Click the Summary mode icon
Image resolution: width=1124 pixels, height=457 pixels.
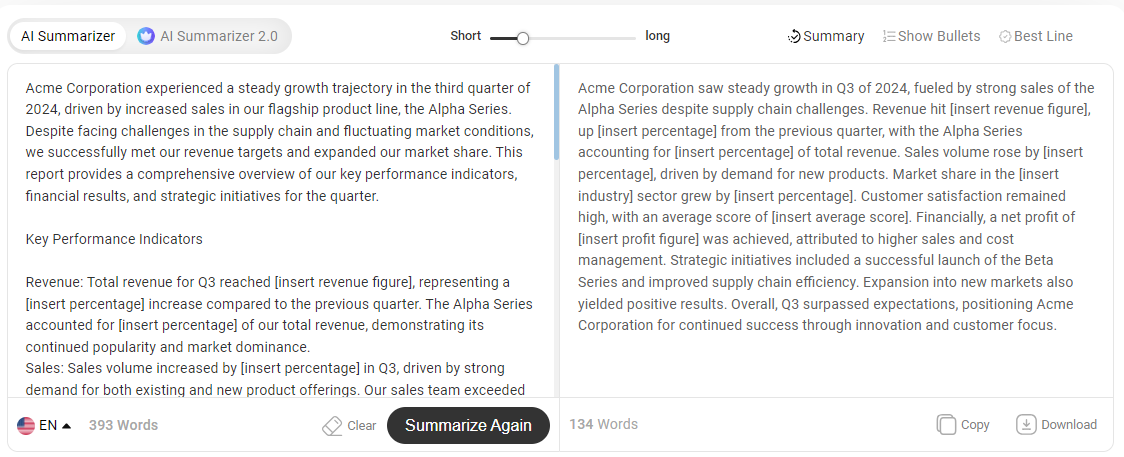pyautogui.click(x=794, y=37)
